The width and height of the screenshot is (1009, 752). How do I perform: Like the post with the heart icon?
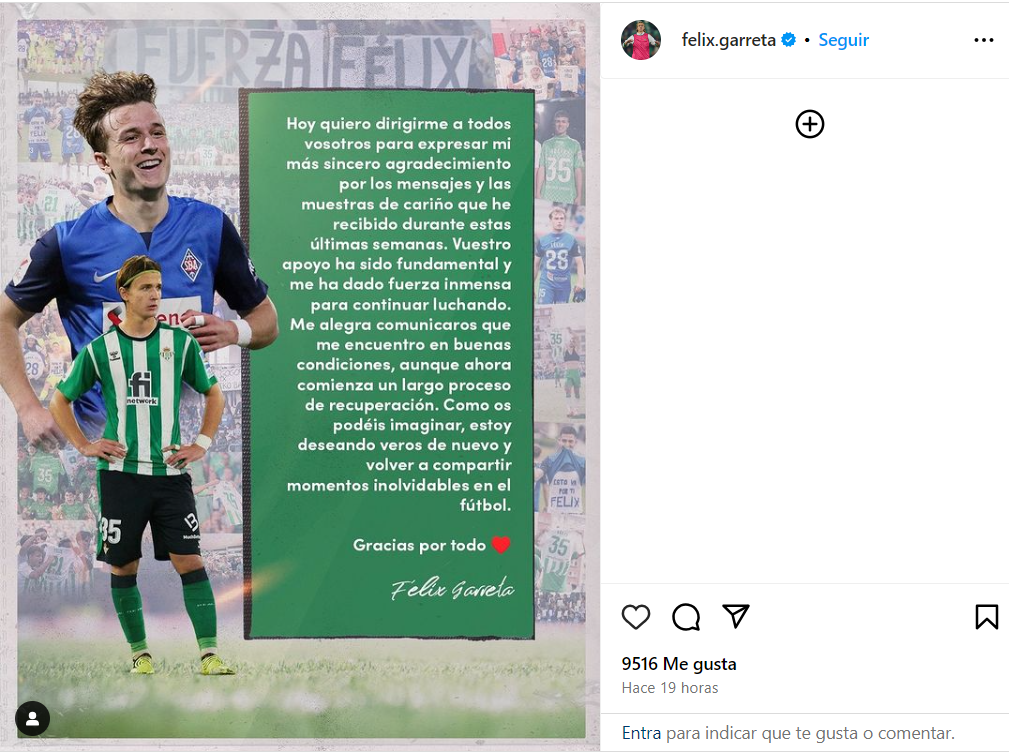click(x=636, y=617)
